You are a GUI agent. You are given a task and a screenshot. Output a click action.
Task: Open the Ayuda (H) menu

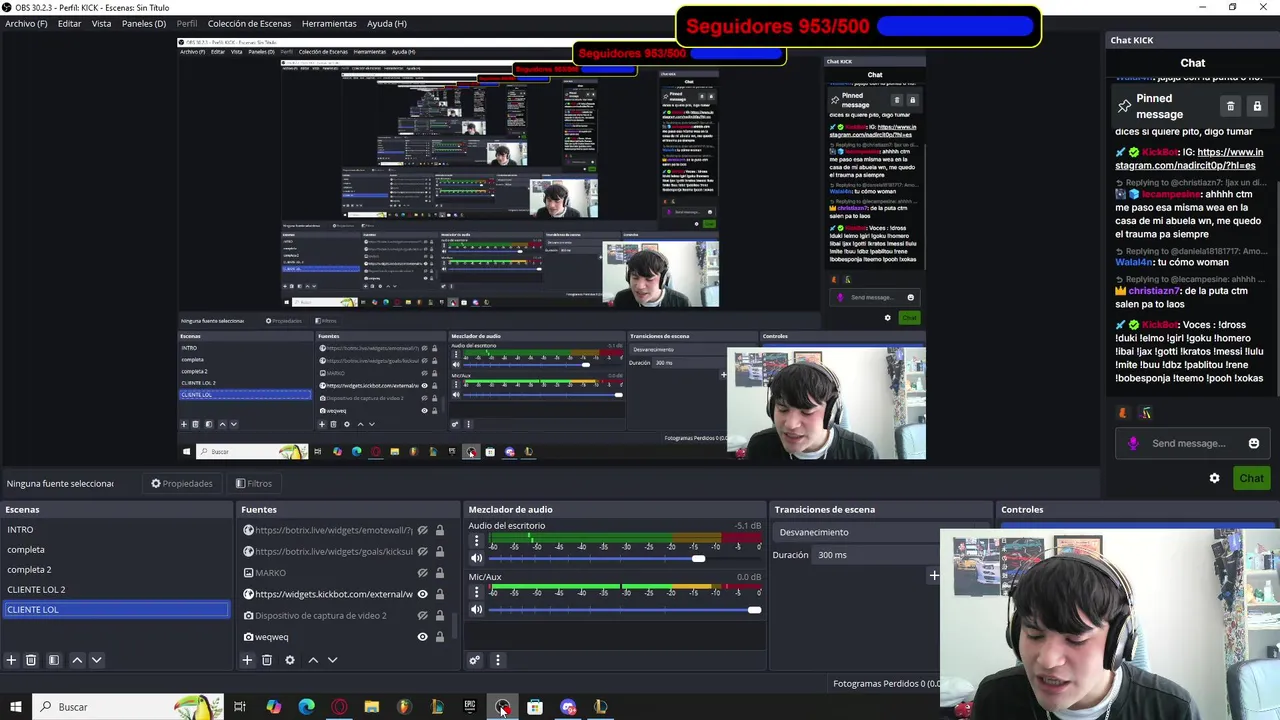tap(386, 23)
